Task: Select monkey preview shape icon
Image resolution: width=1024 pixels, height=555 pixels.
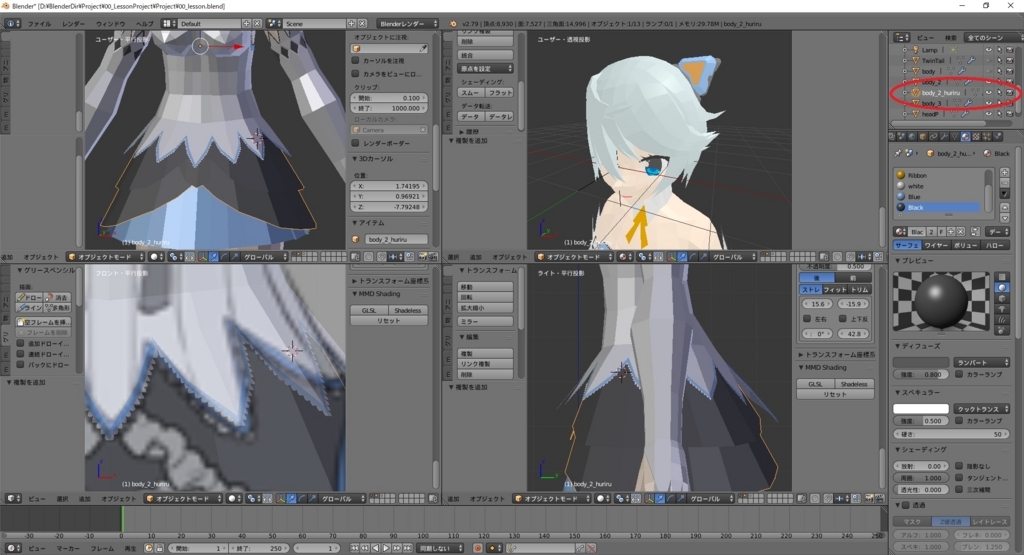Action: [1002, 309]
